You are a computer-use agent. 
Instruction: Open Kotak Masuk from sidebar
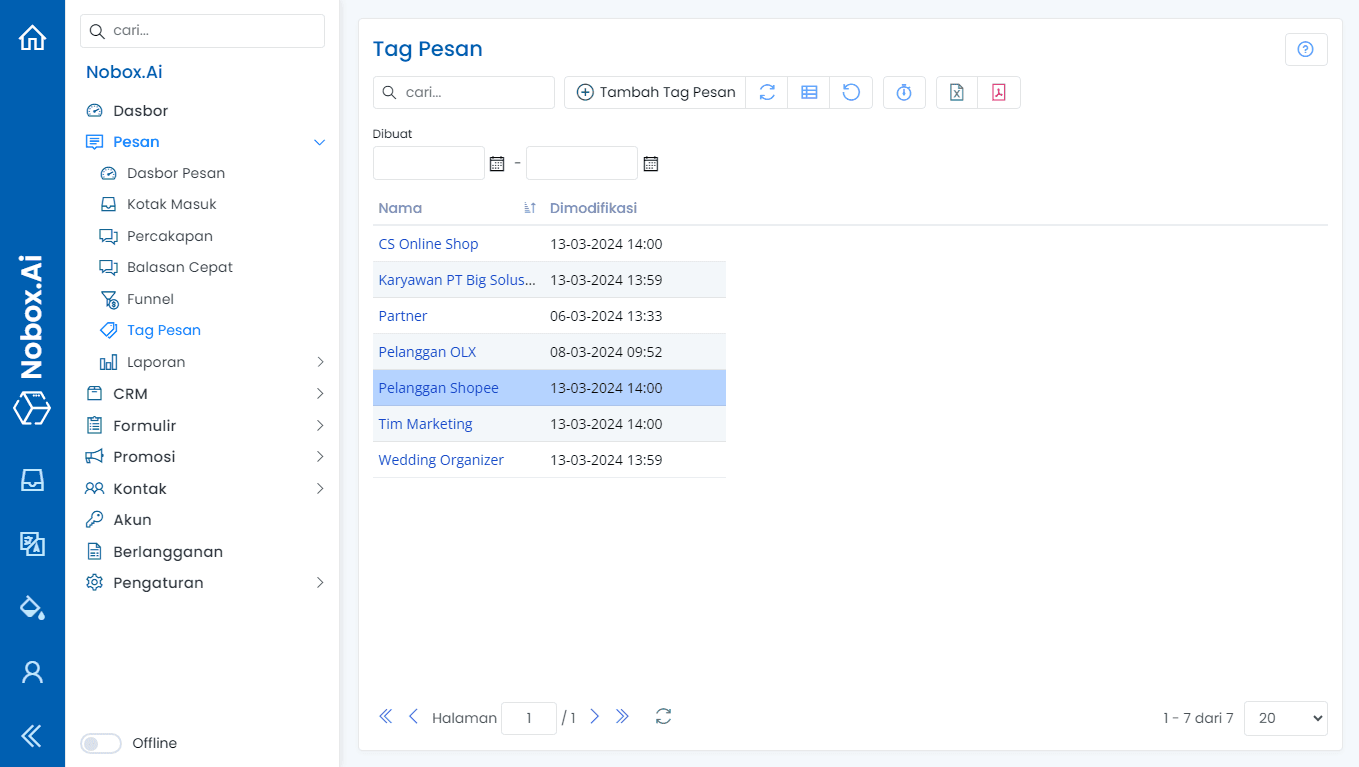(x=171, y=204)
